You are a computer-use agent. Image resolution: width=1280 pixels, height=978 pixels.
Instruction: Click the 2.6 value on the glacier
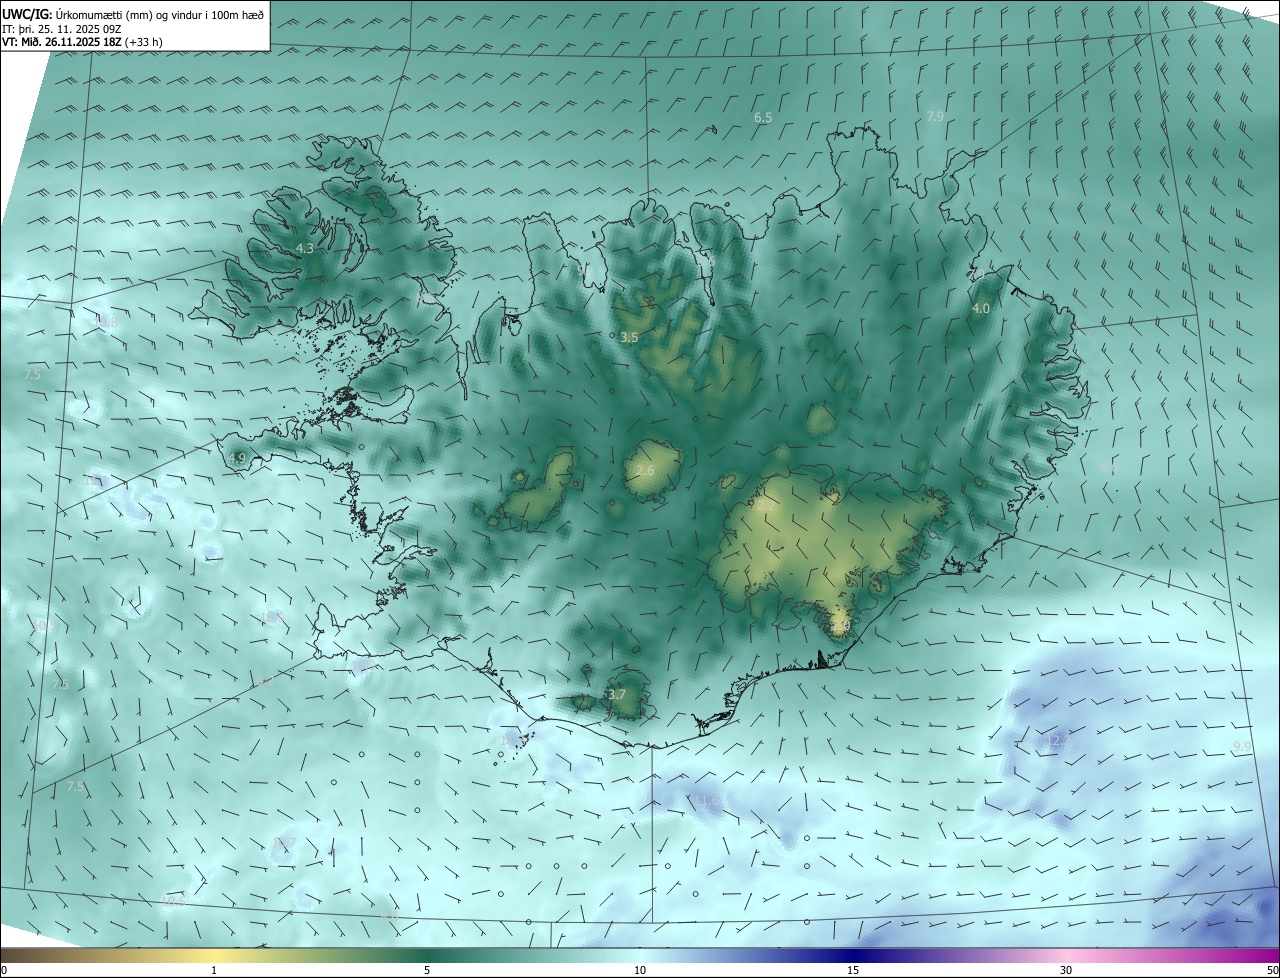(645, 470)
